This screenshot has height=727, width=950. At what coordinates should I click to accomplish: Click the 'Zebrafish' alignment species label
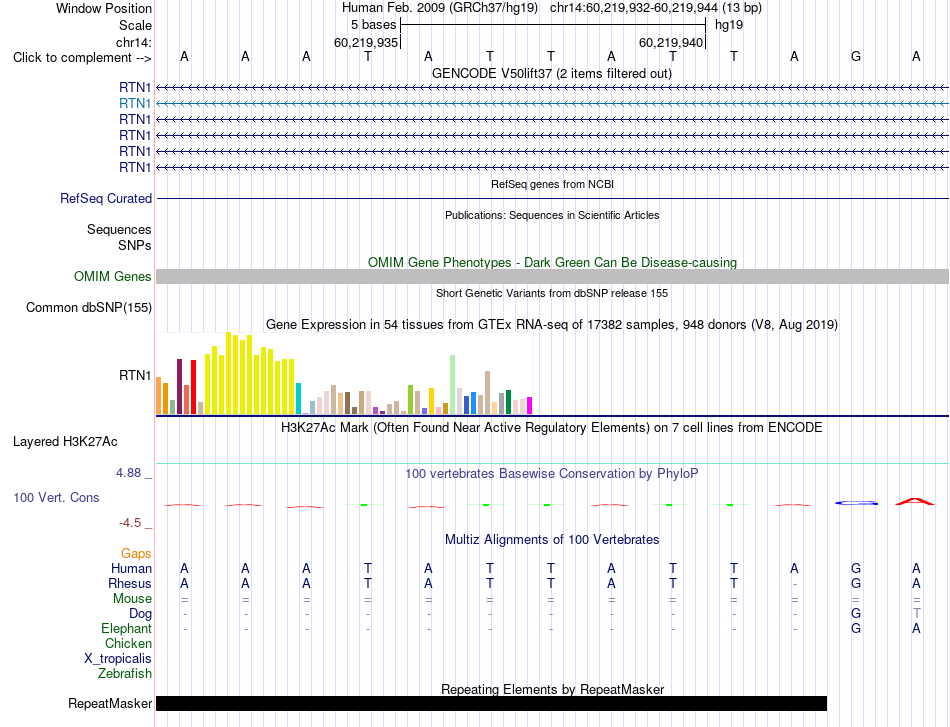pos(125,674)
